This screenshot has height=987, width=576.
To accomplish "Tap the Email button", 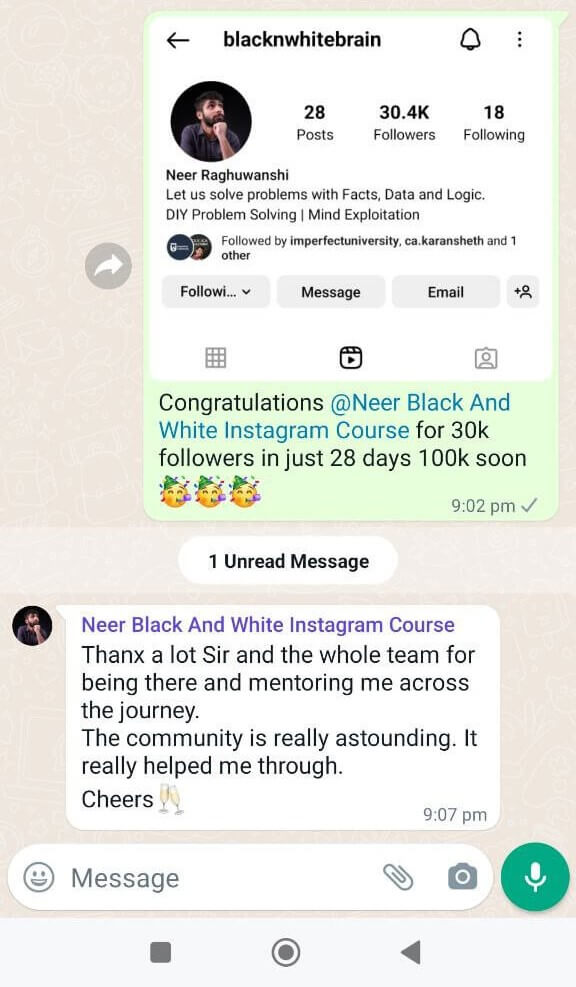I will [446, 292].
